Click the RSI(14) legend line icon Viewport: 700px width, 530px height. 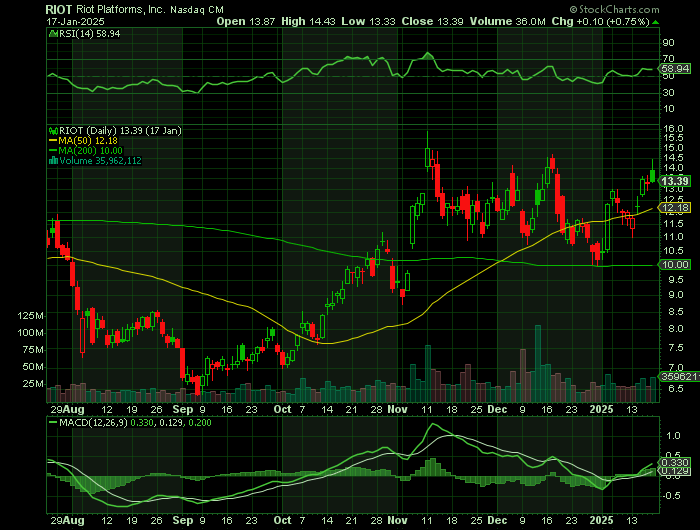coord(53,33)
